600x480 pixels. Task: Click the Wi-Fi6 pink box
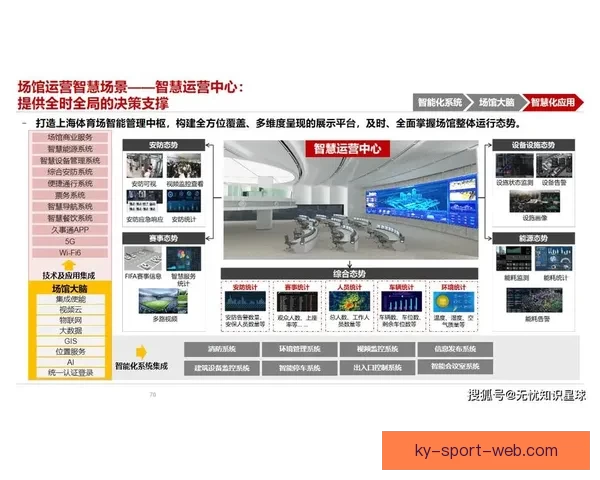[70, 253]
